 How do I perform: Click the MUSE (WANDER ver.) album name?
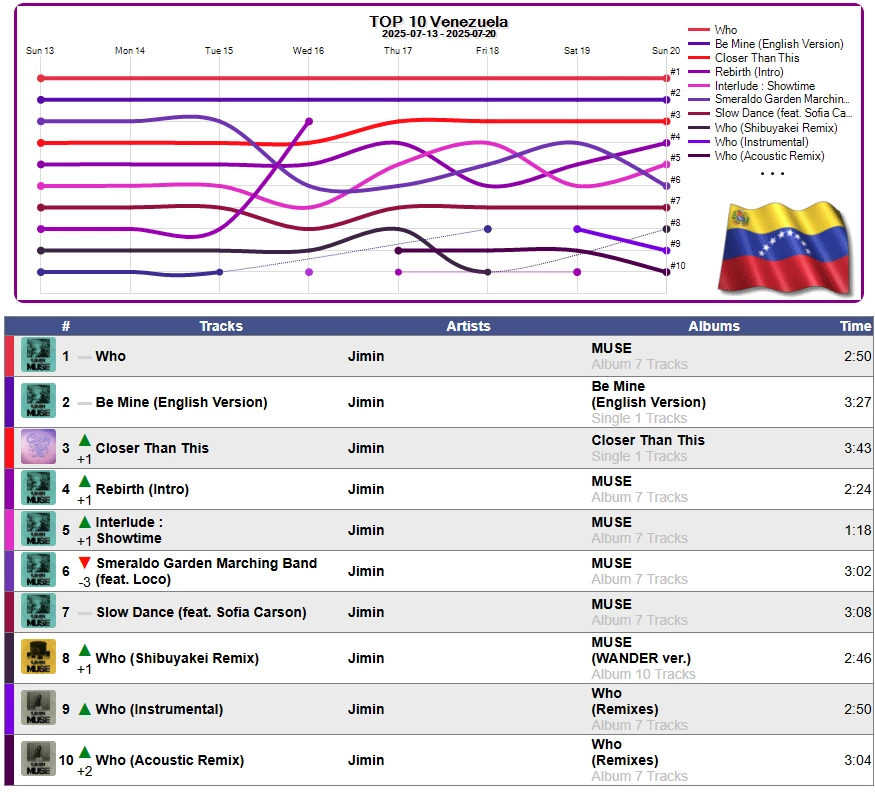tap(641, 650)
